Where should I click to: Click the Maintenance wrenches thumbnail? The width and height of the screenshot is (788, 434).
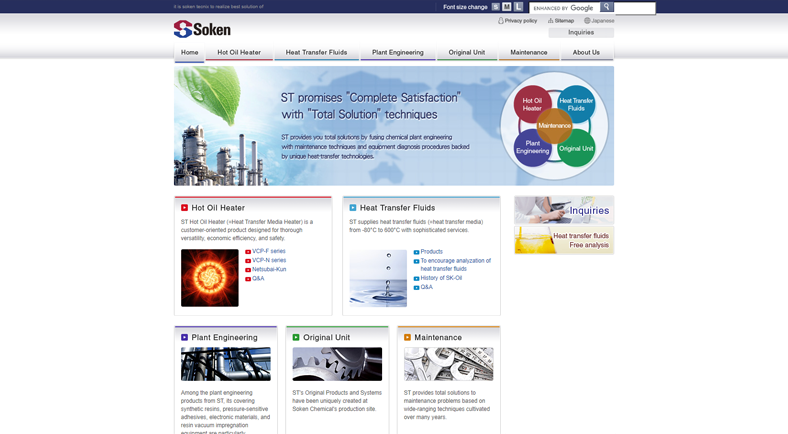point(449,364)
